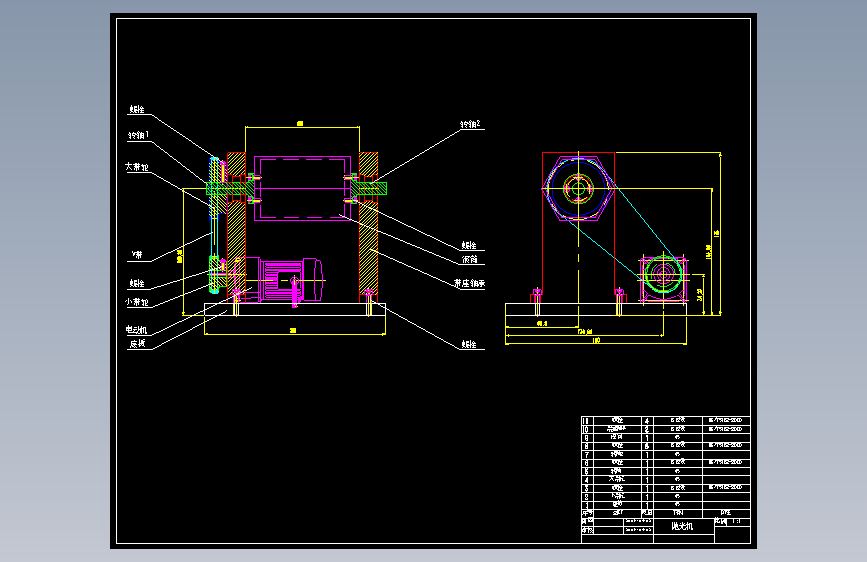The width and height of the screenshot is (867, 562).
Task: Click the hexagonal large pulley in side view
Action: tap(578, 189)
